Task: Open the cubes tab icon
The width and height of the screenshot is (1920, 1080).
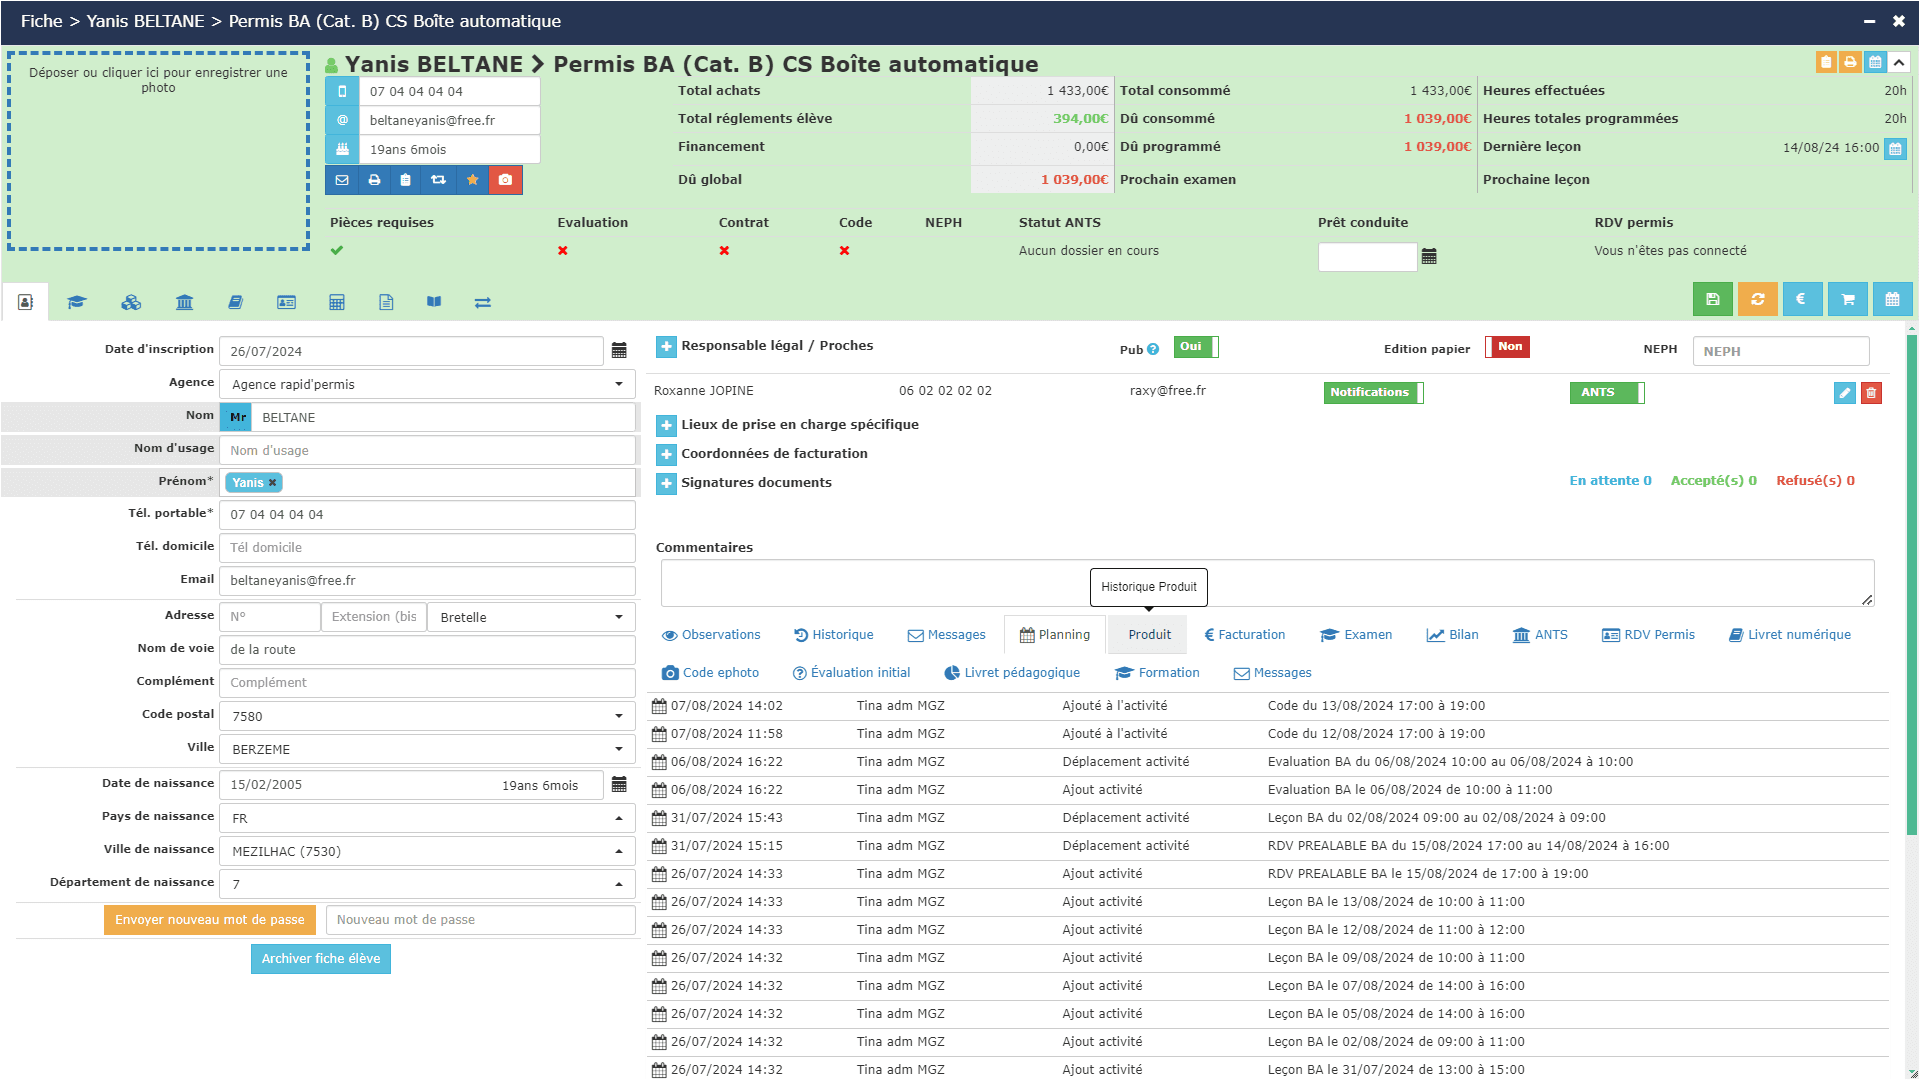Action: click(131, 302)
